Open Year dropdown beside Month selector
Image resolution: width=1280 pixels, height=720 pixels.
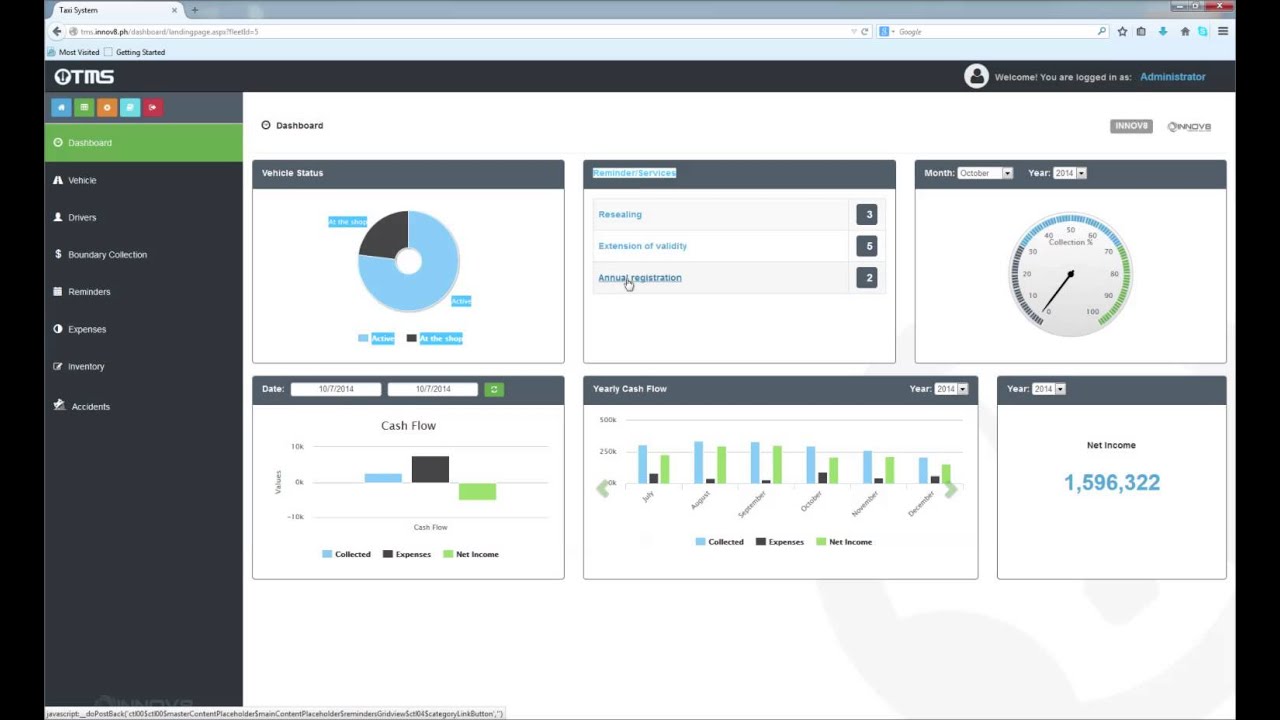pos(1069,173)
